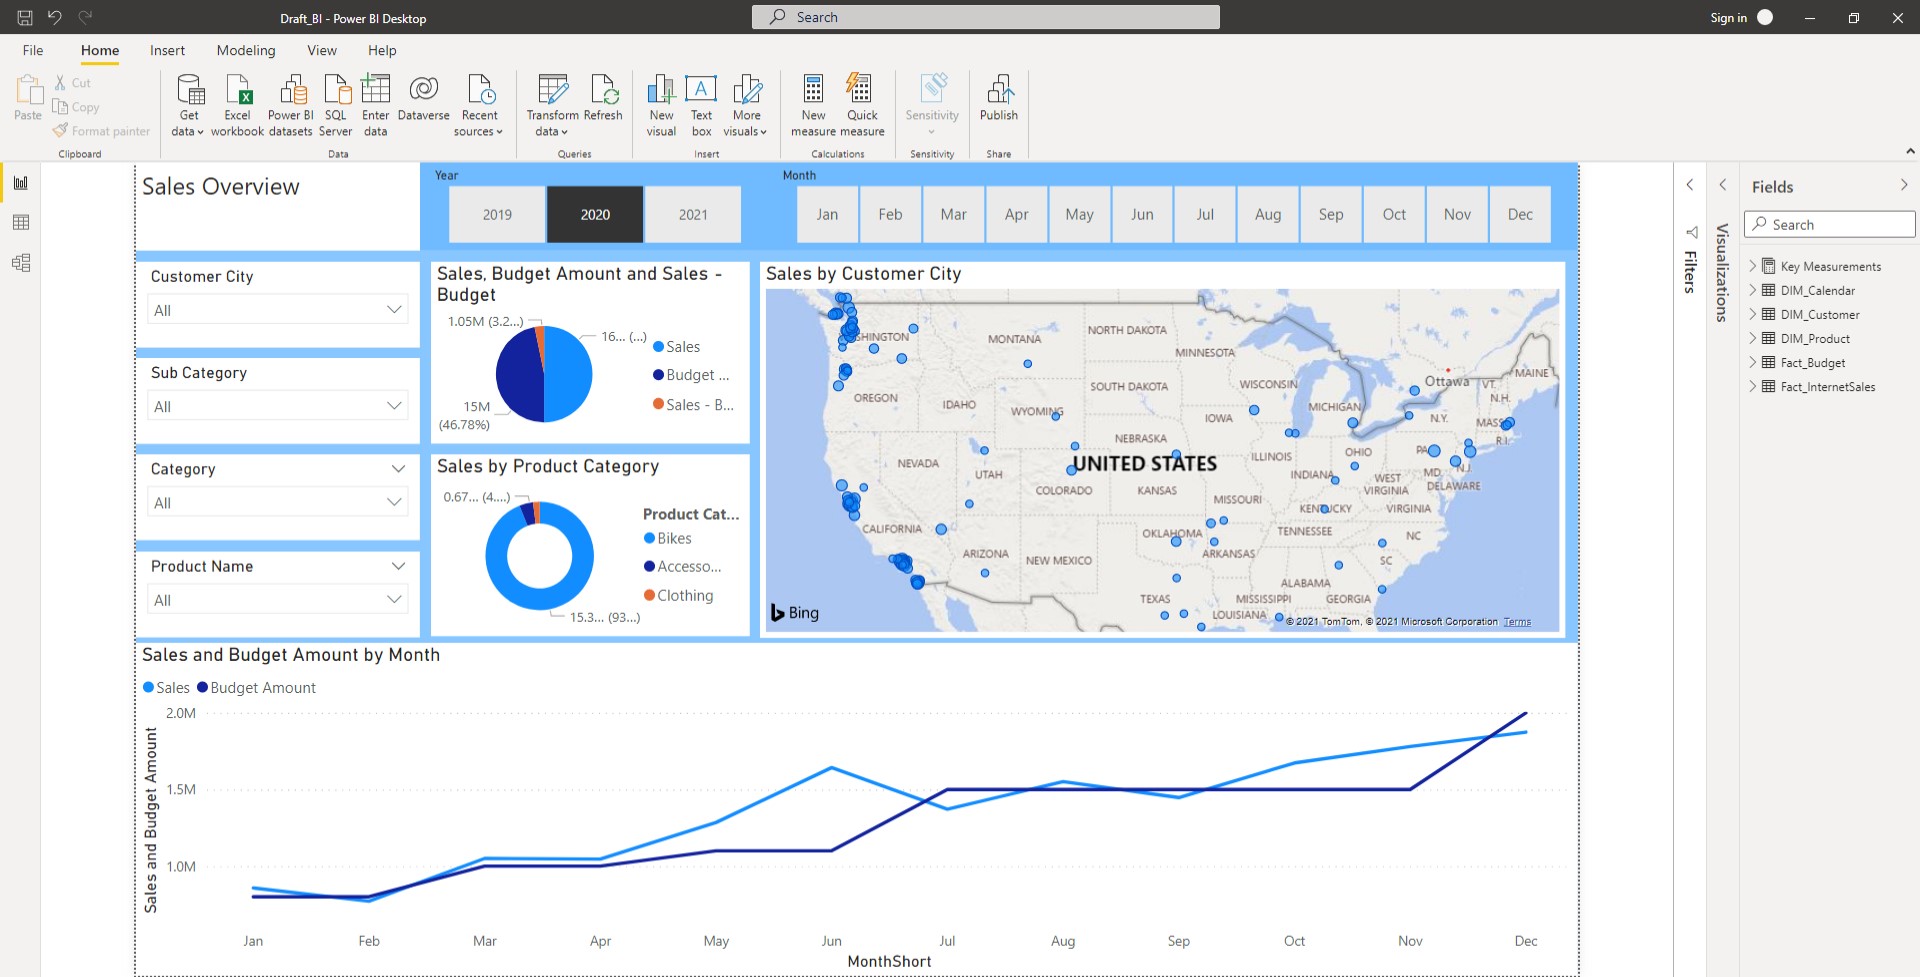Expand the Filters pane
Viewport: 1920px width, 977px height.
pos(1690,185)
